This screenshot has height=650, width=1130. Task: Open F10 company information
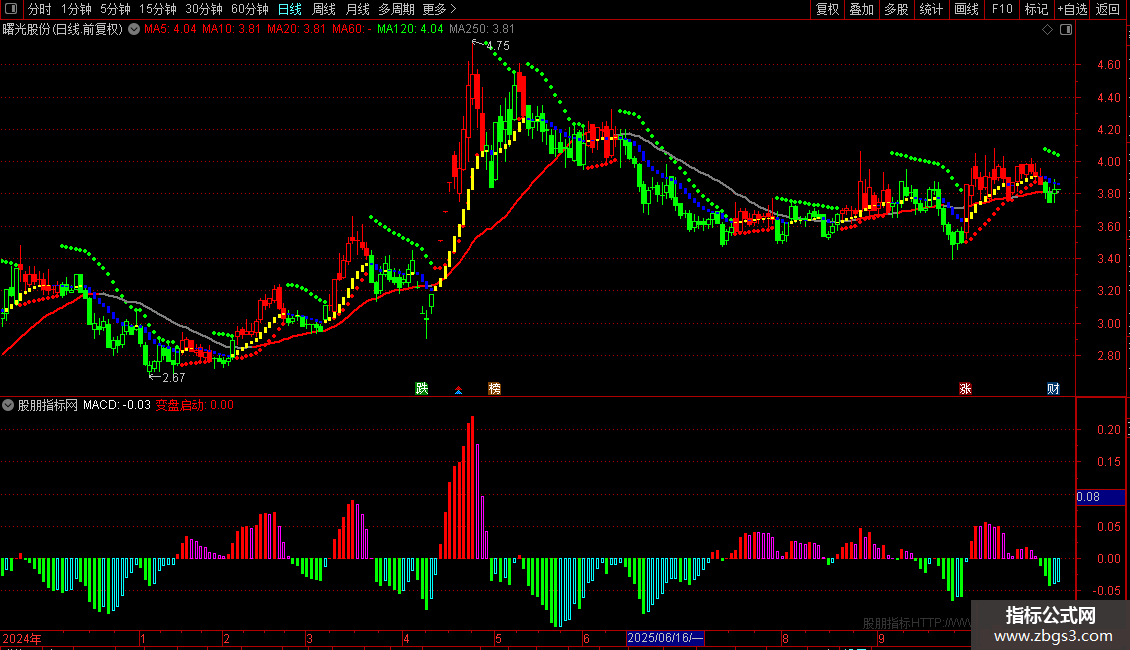pyautogui.click(x=1002, y=9)
